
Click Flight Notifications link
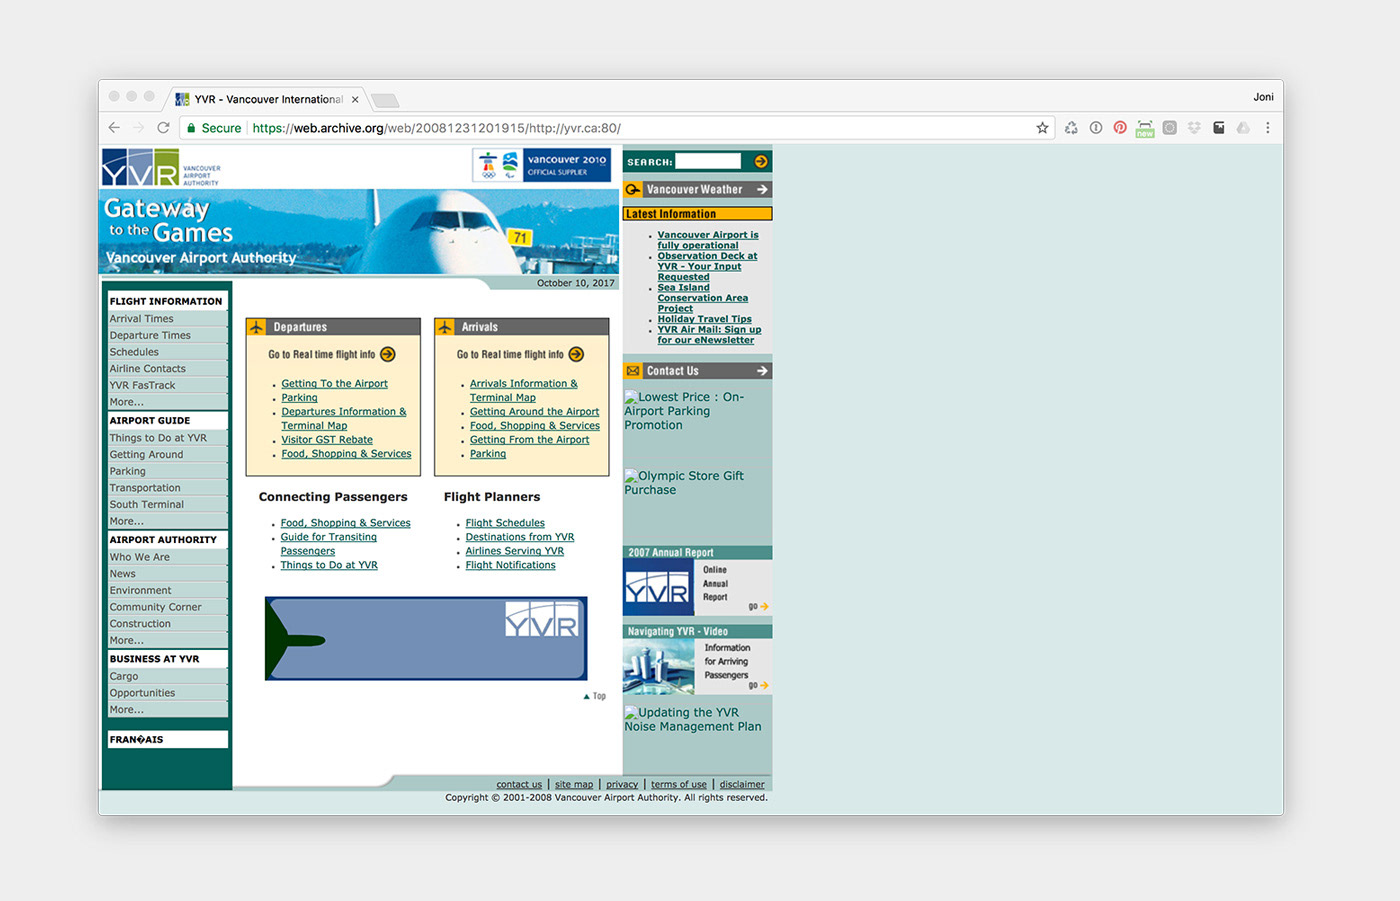click(510, 565)
